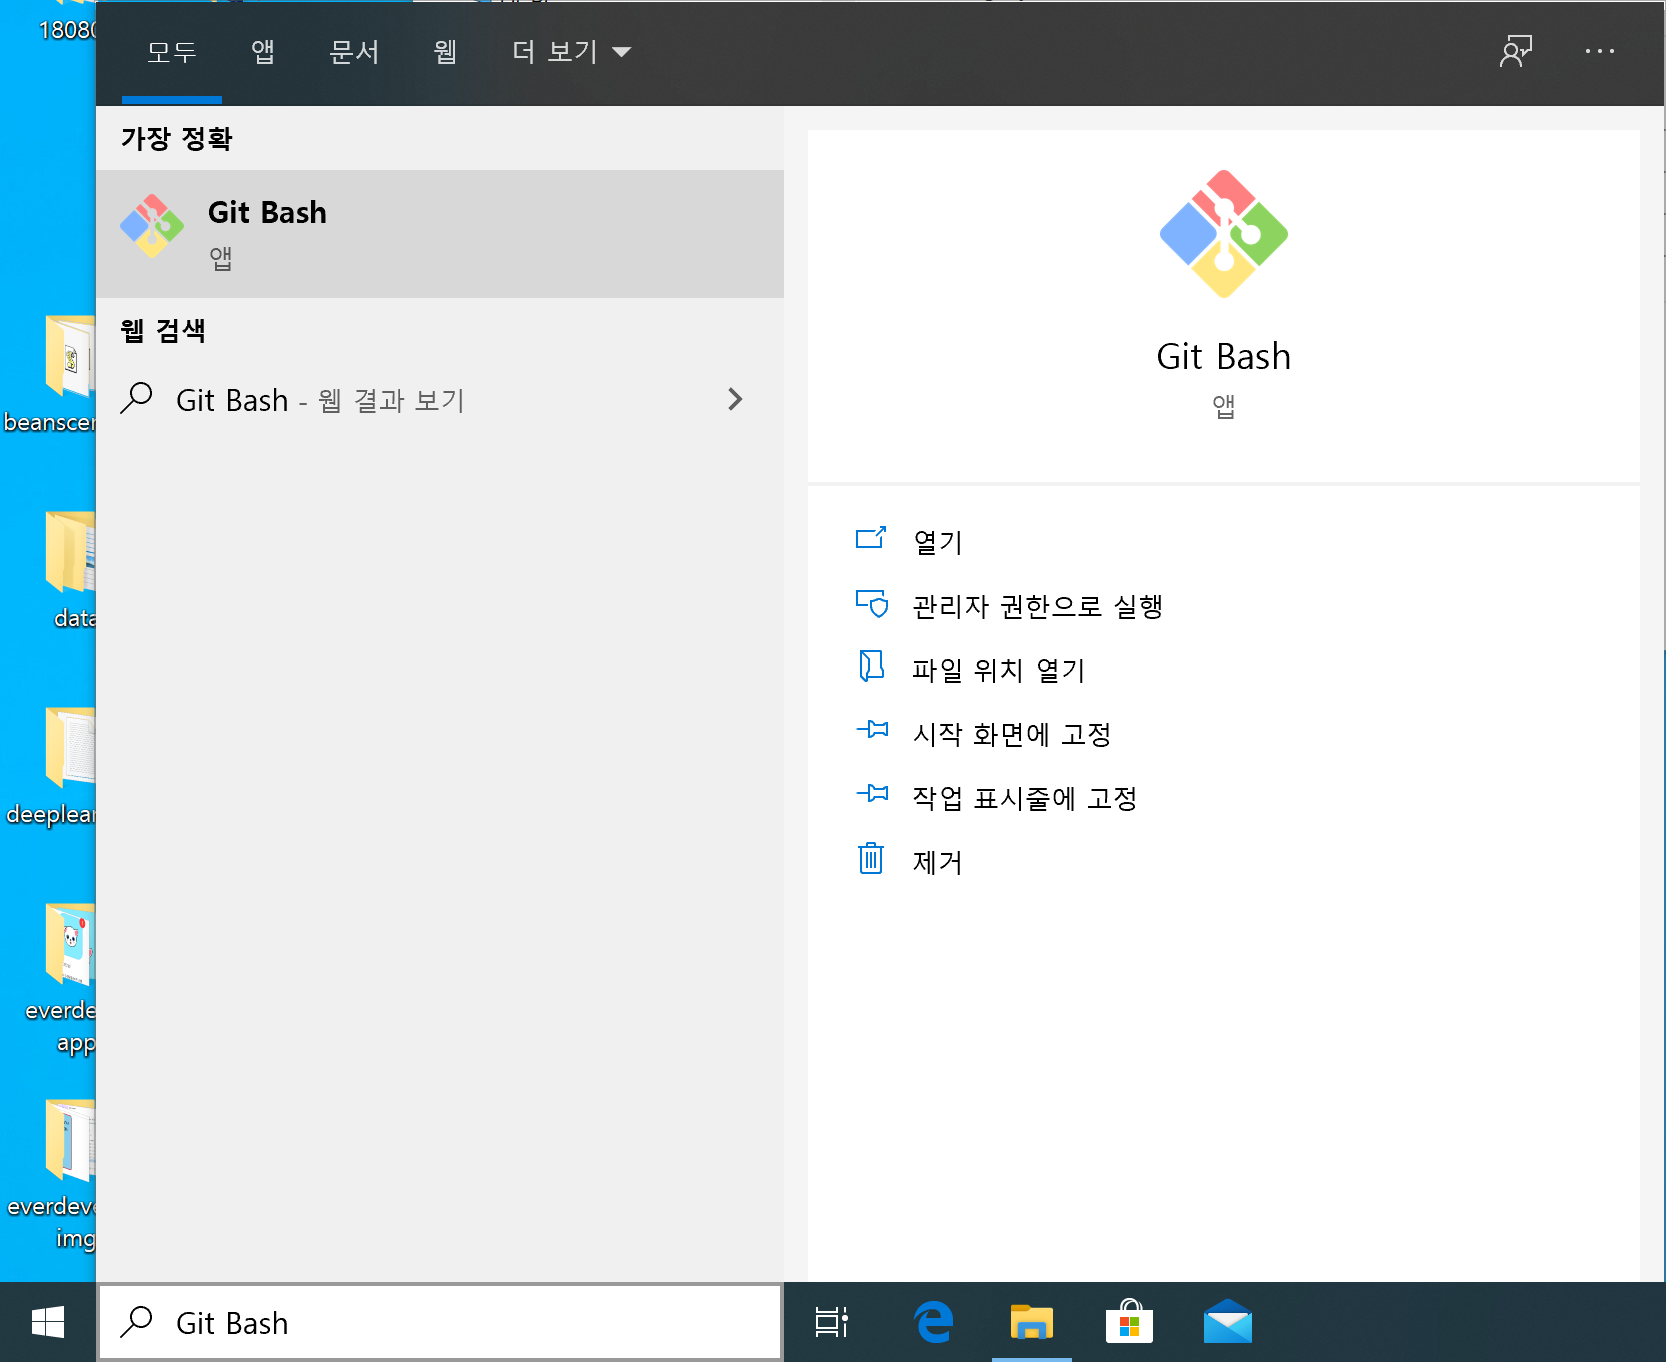Click 제거 to uninstall
1666x1362 pixels.
tap(938, 861)
